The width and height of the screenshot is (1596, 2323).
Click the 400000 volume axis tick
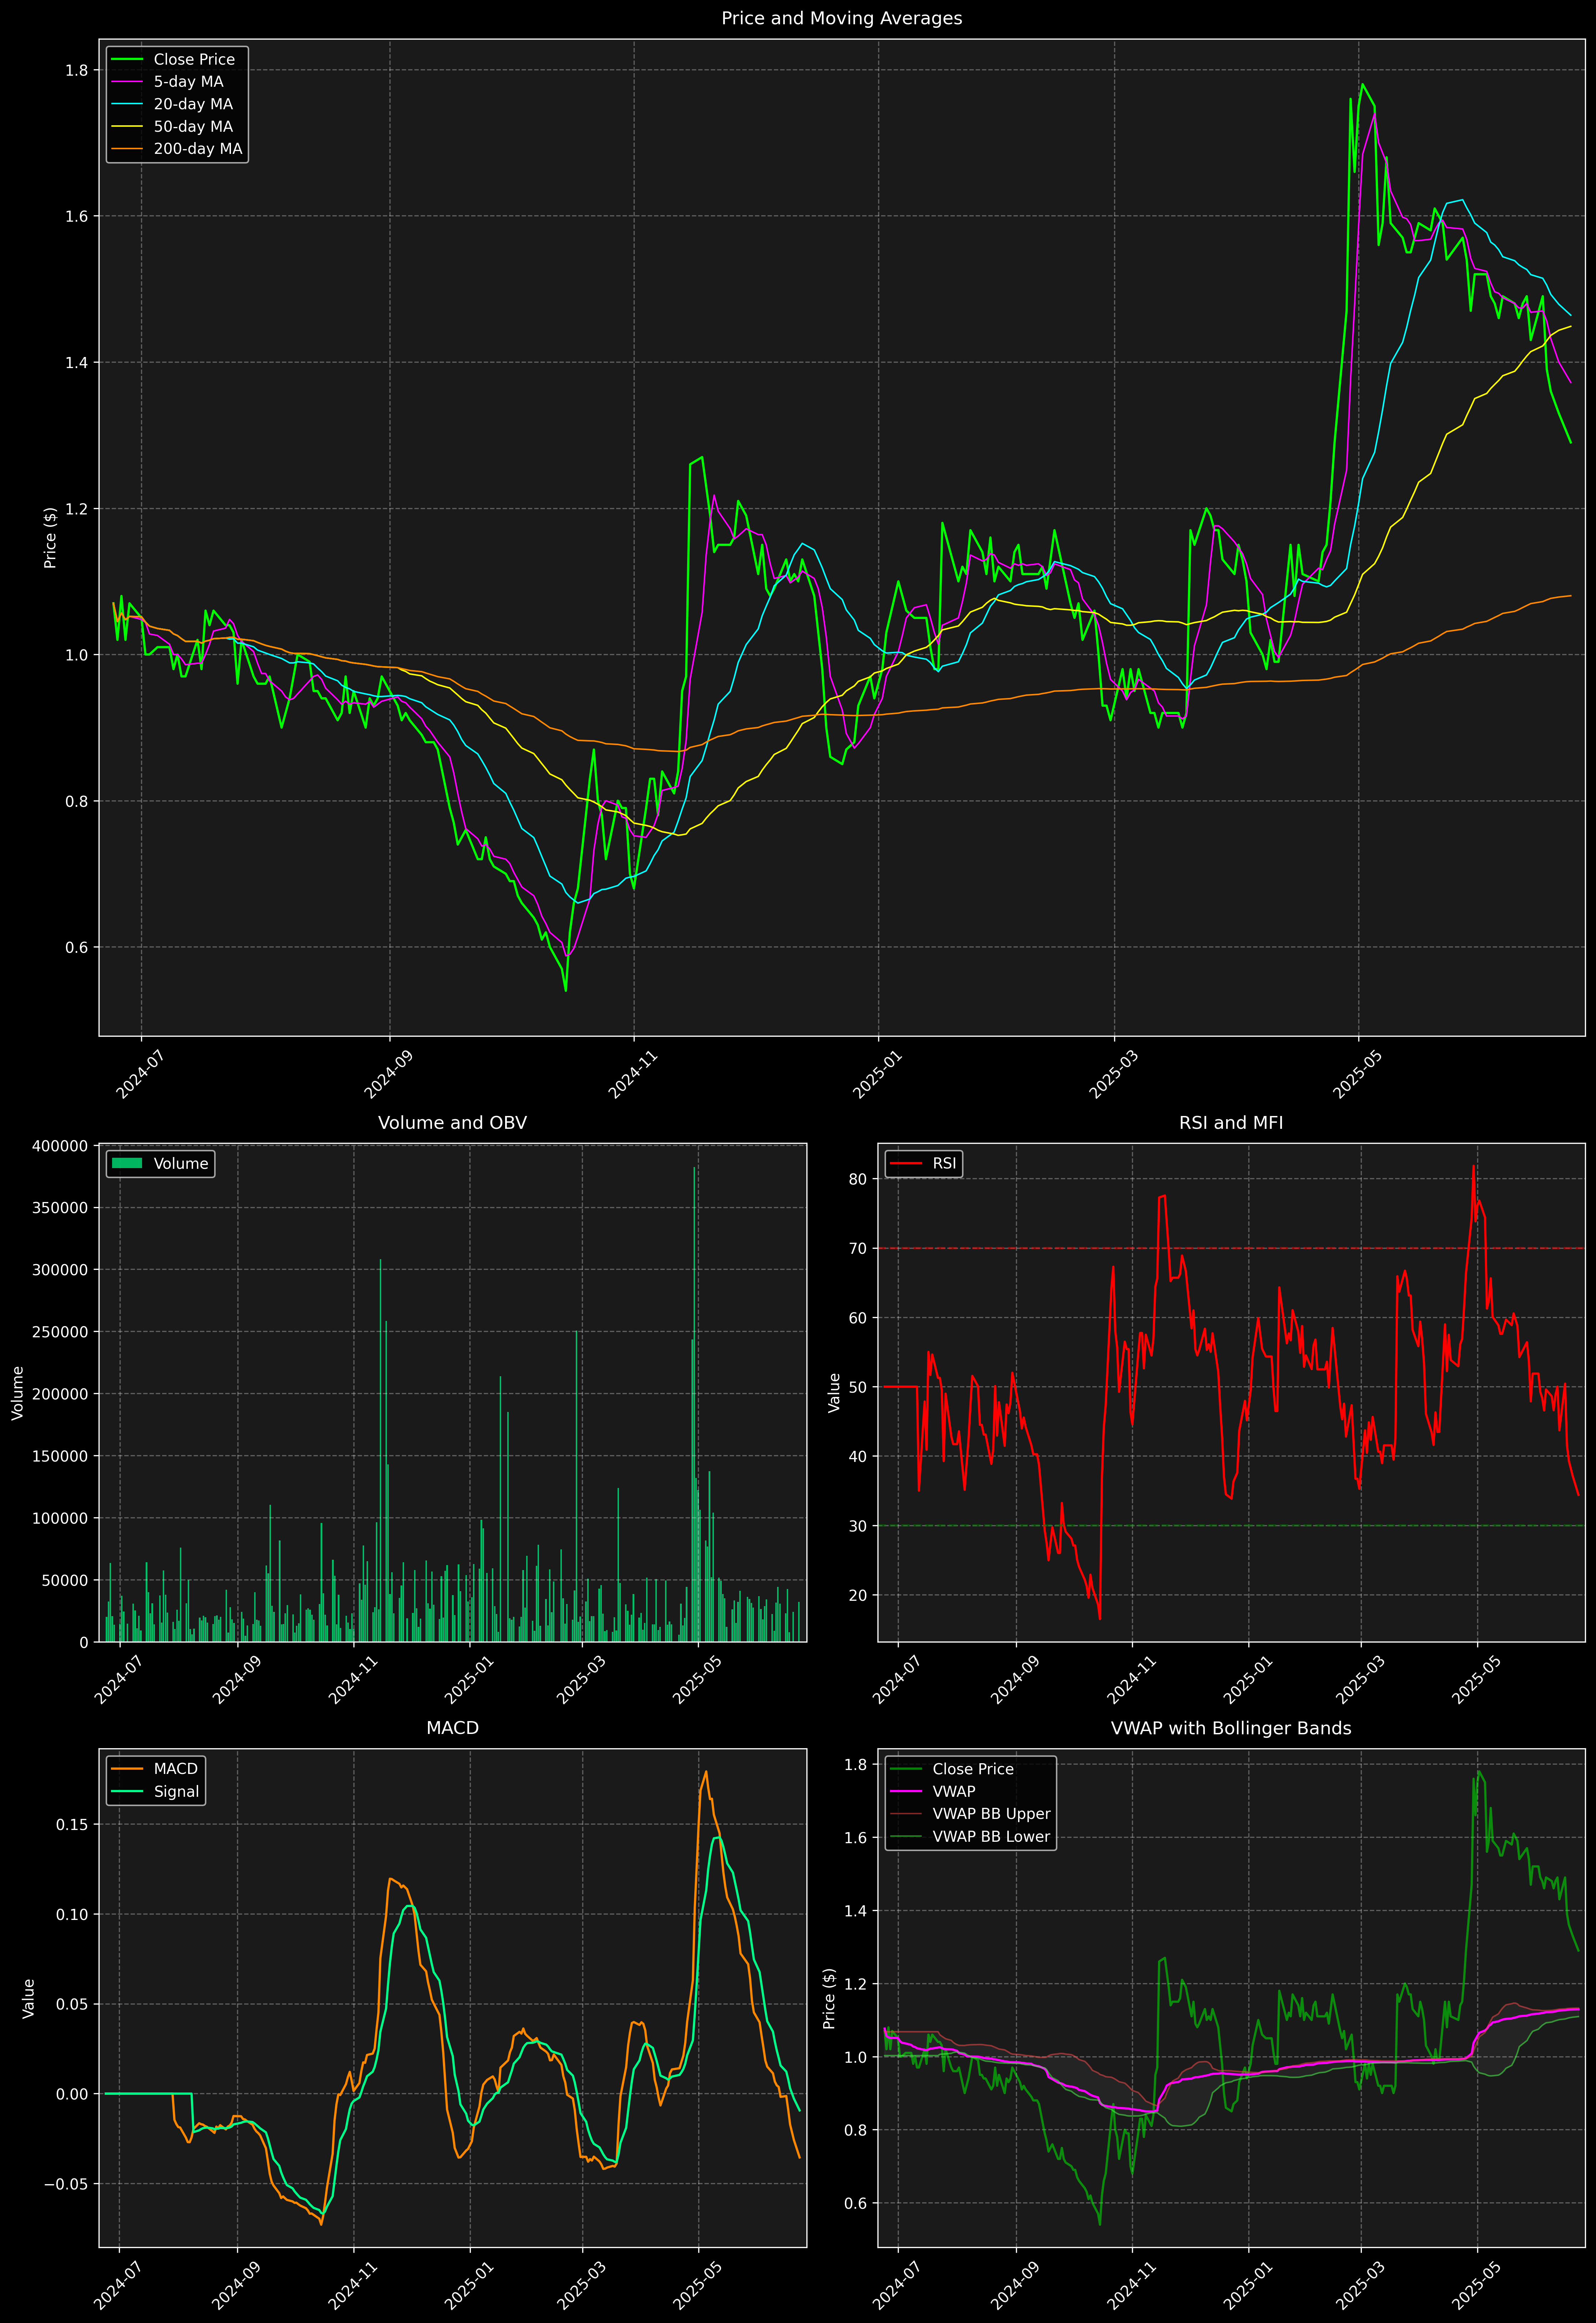point(60,1146)
